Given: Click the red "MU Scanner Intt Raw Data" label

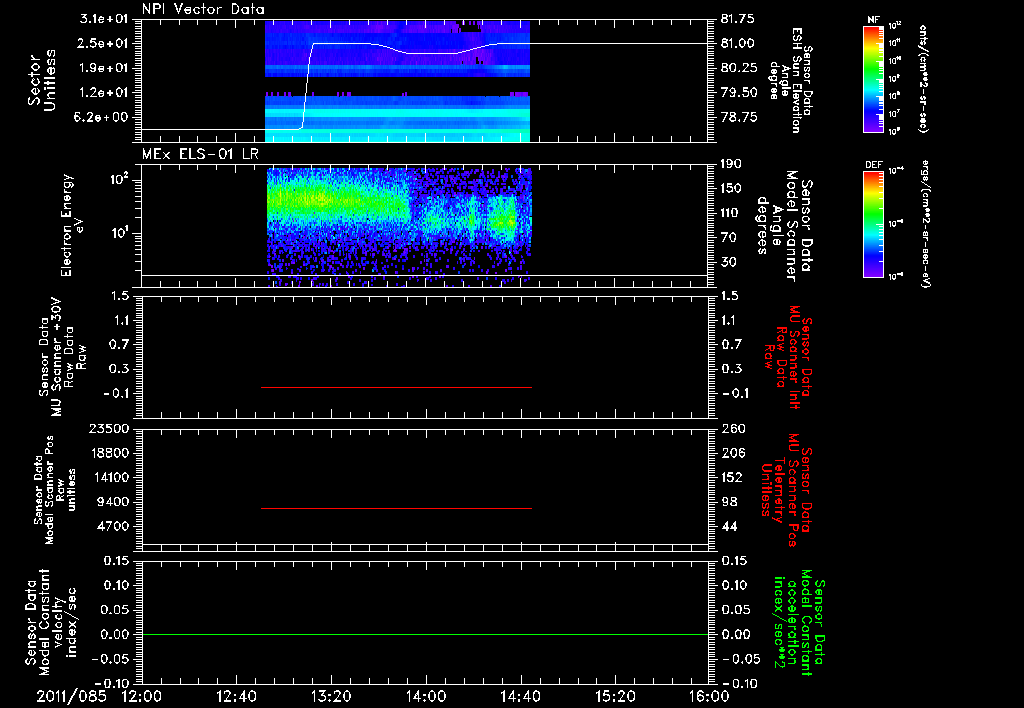Looking at the screenshot, I should click(x=788, y=357).
